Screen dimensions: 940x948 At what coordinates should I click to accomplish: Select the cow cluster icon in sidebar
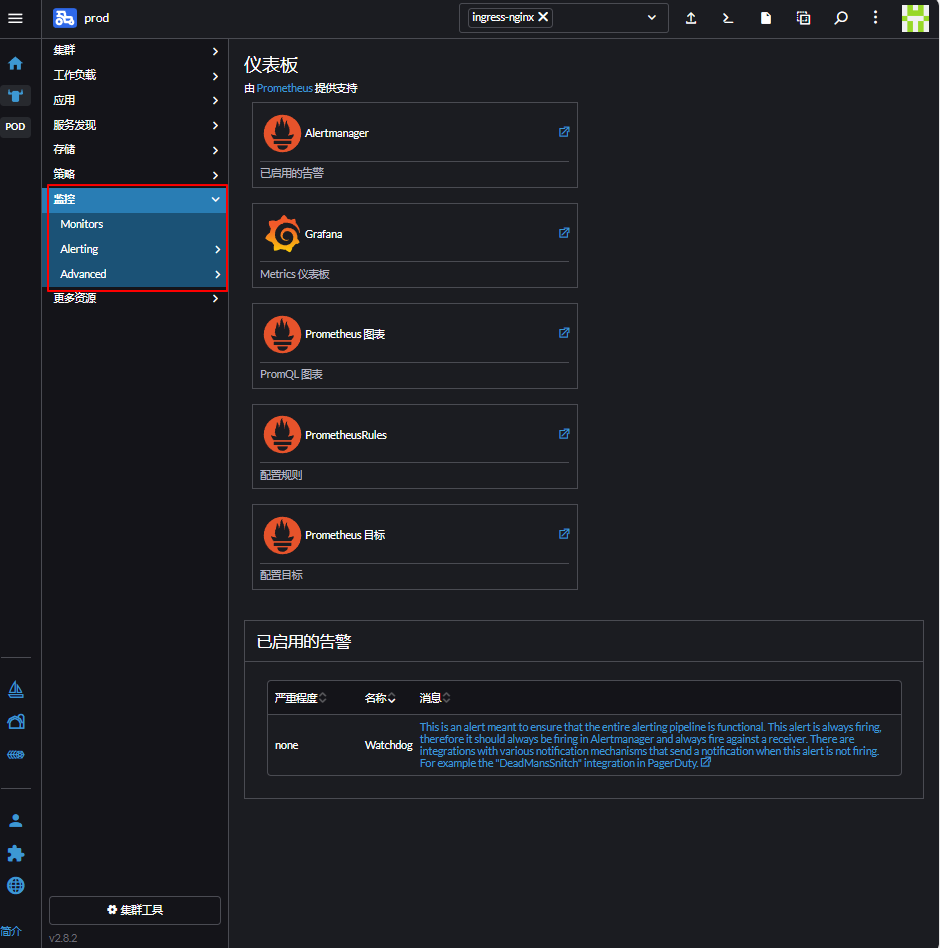tap(15, 96)
